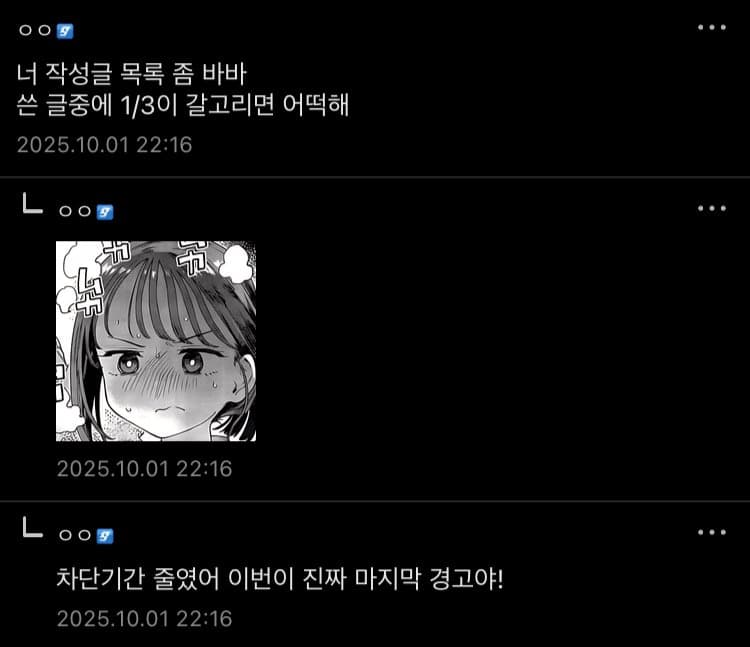Click the timestamp below the manga image
750x647 pixels.
pos(144,469)
